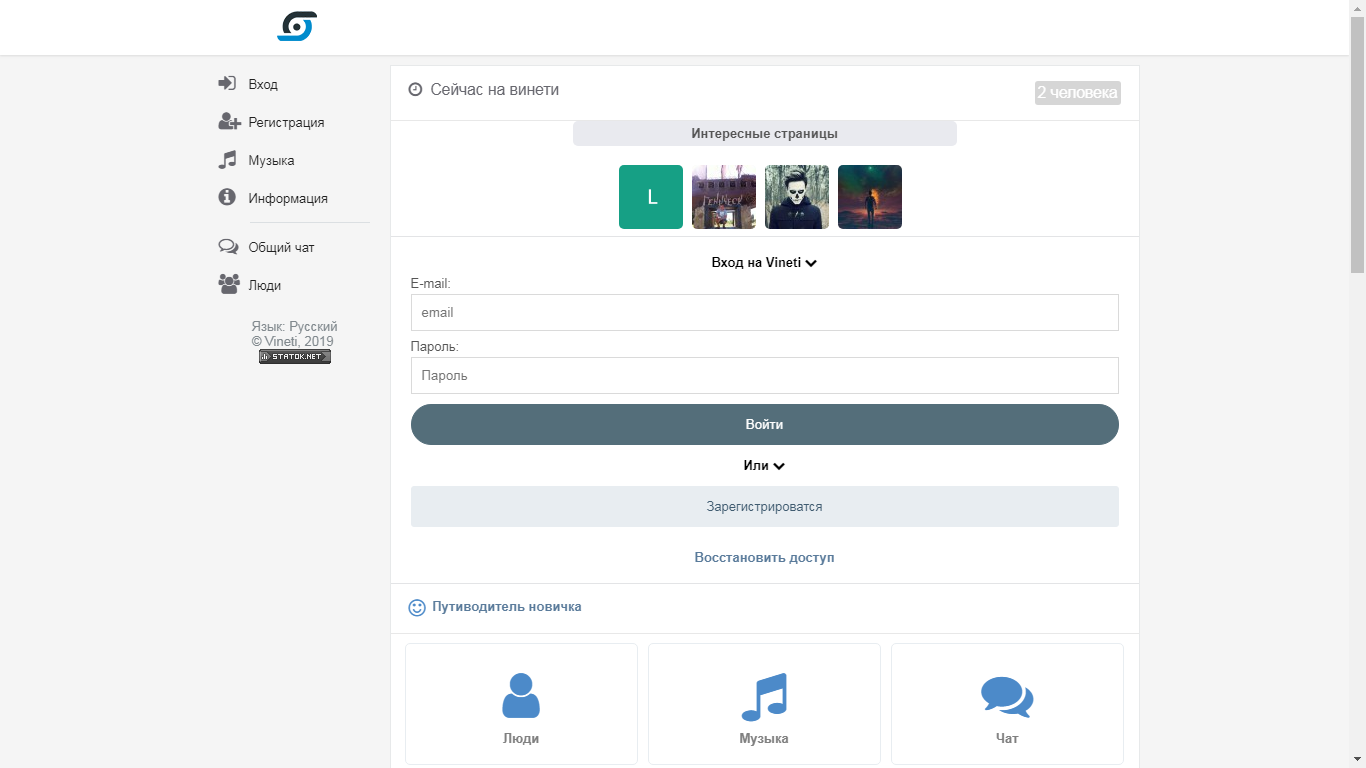The image size is (1366, 768).
Task: Focus the E-mail input field
Action: pos(764,312)
